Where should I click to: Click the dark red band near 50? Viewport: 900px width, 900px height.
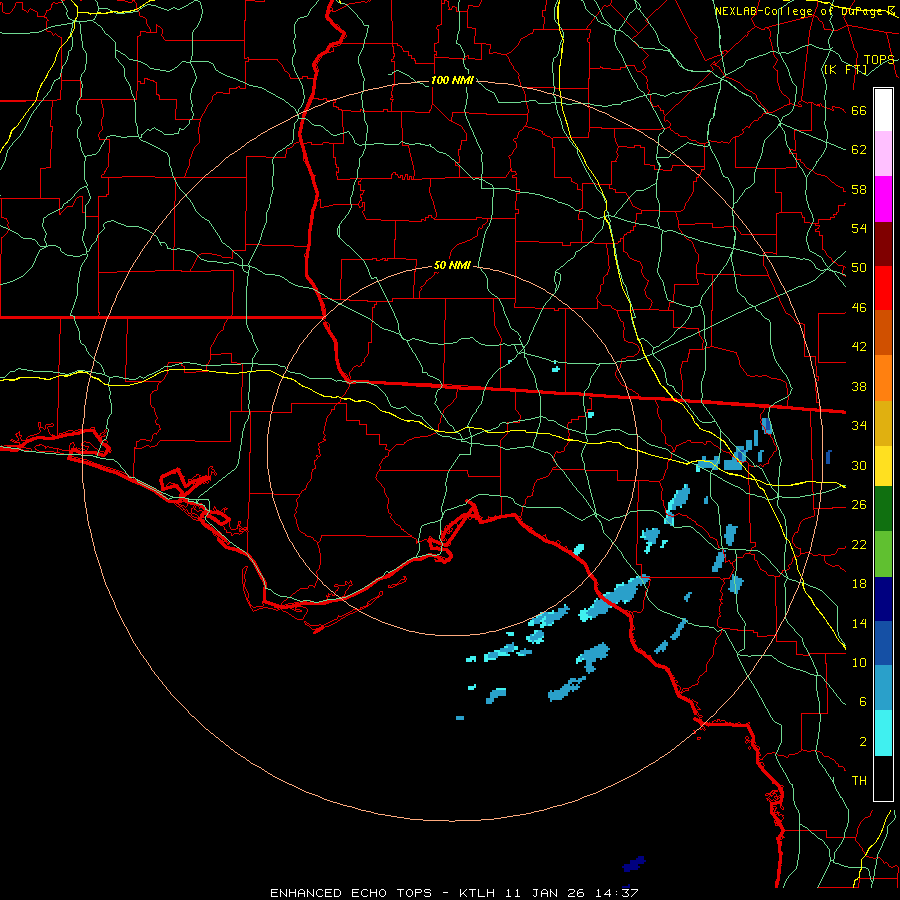click(883, 244)
